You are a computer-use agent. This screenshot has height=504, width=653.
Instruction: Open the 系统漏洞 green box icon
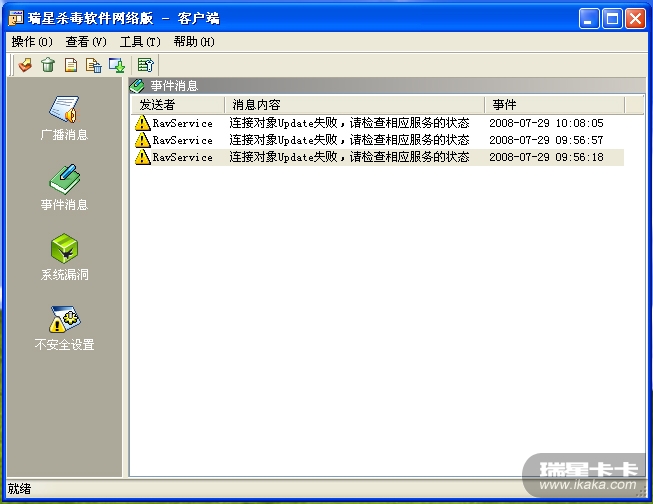point(64,248)
